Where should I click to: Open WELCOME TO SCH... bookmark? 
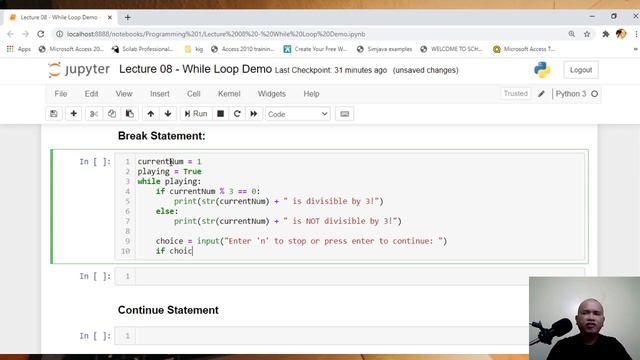coord(451,49)
